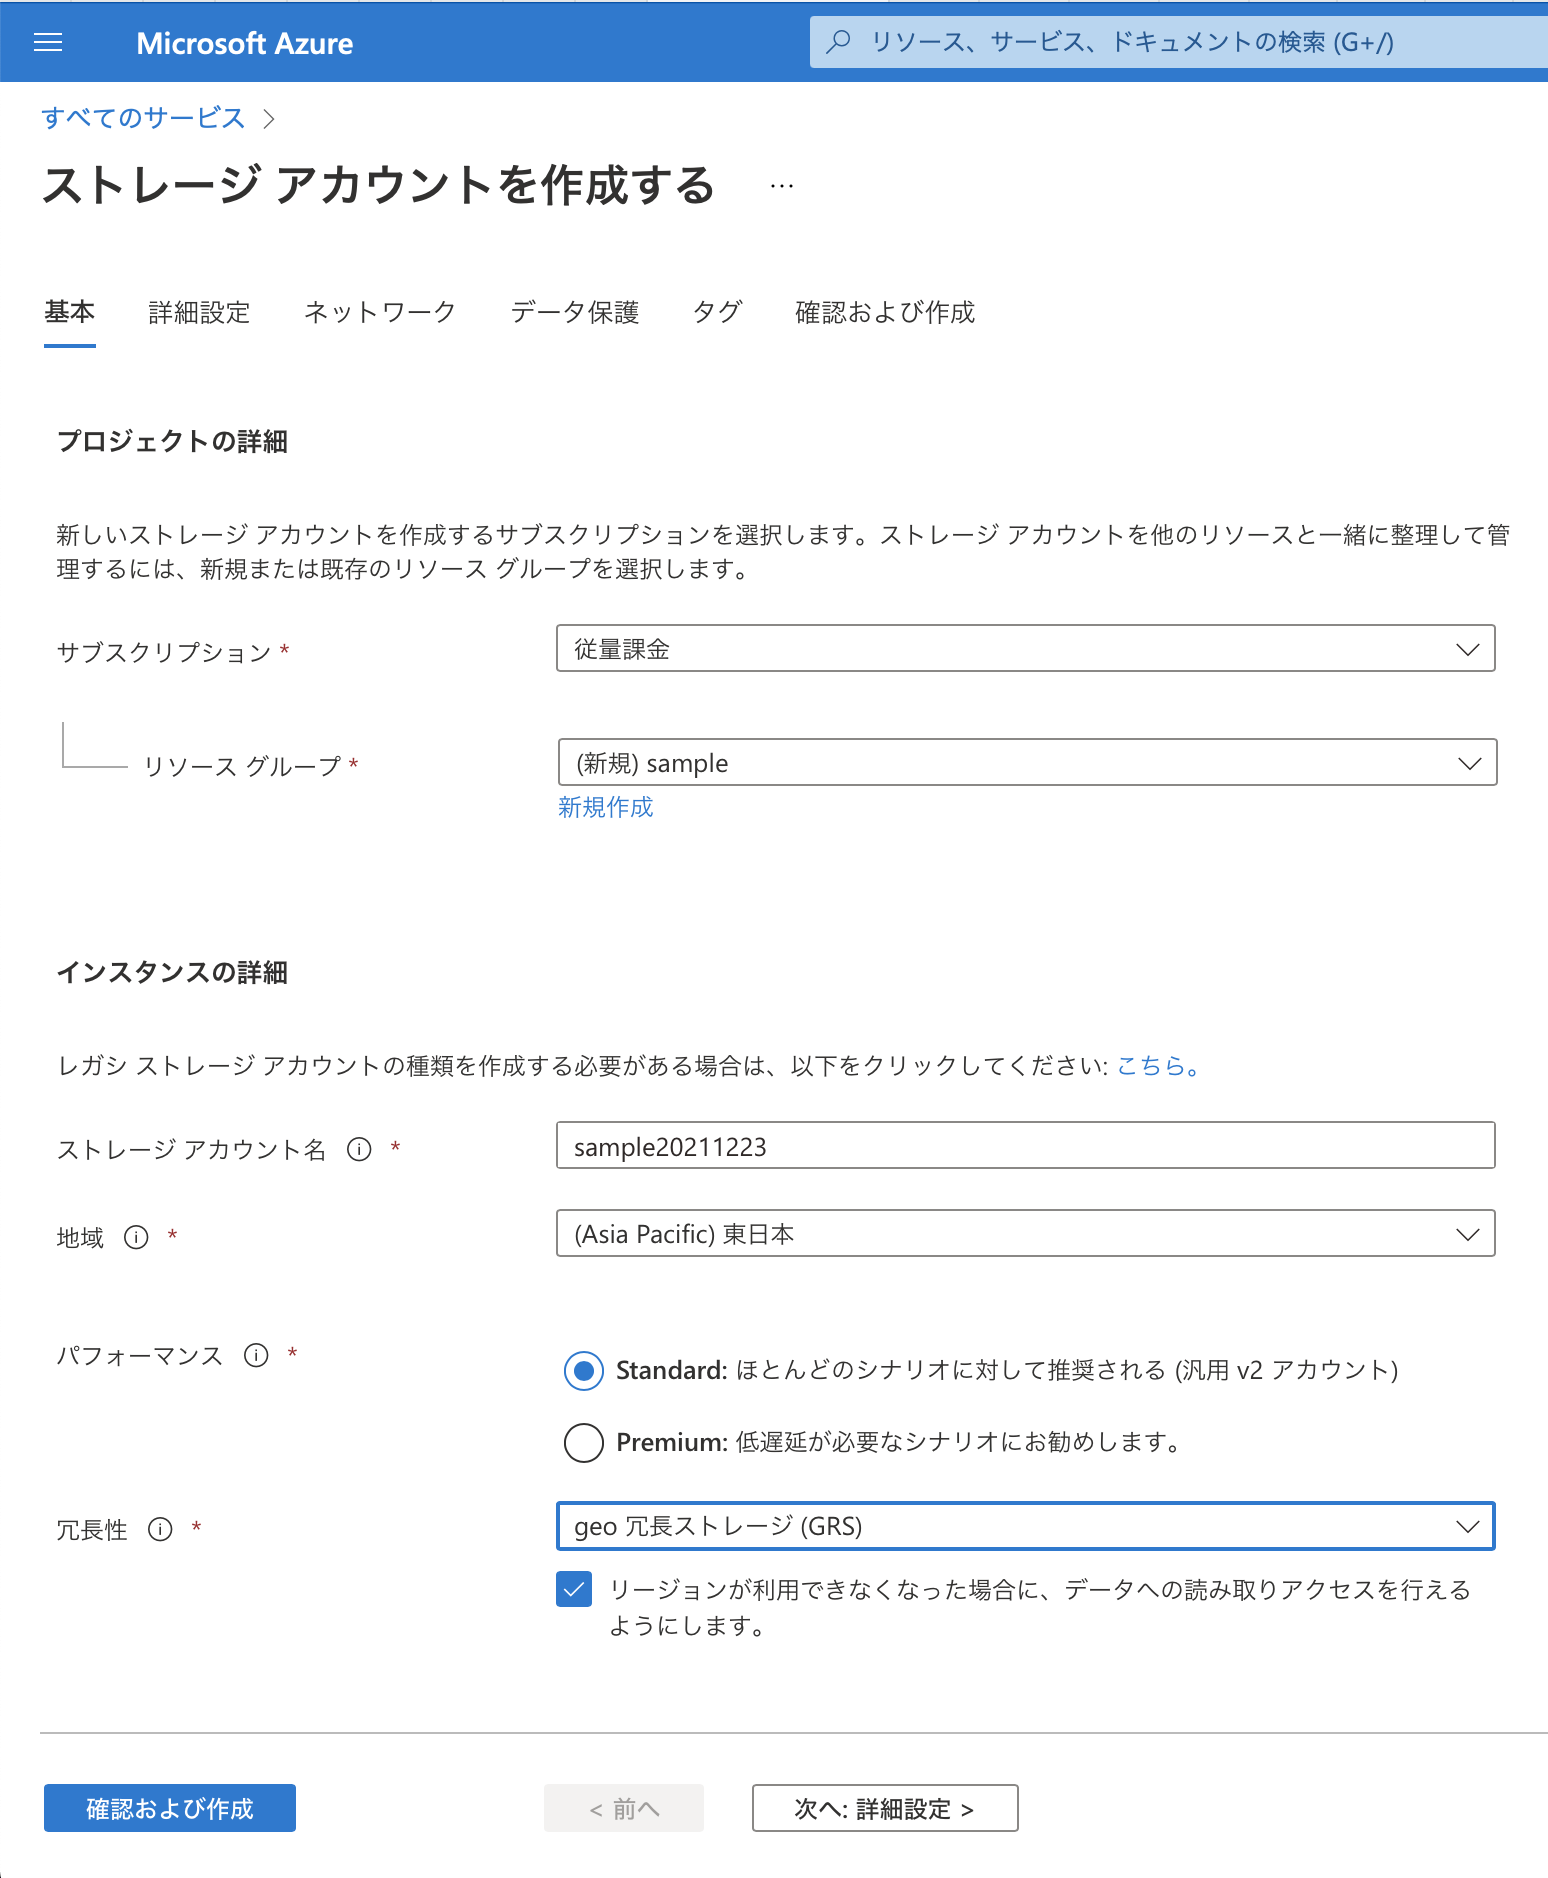Viewport: 1548px width, 1878px height.
Task: Click the 新規作成 resource group link
Action: tap(605, 807)
